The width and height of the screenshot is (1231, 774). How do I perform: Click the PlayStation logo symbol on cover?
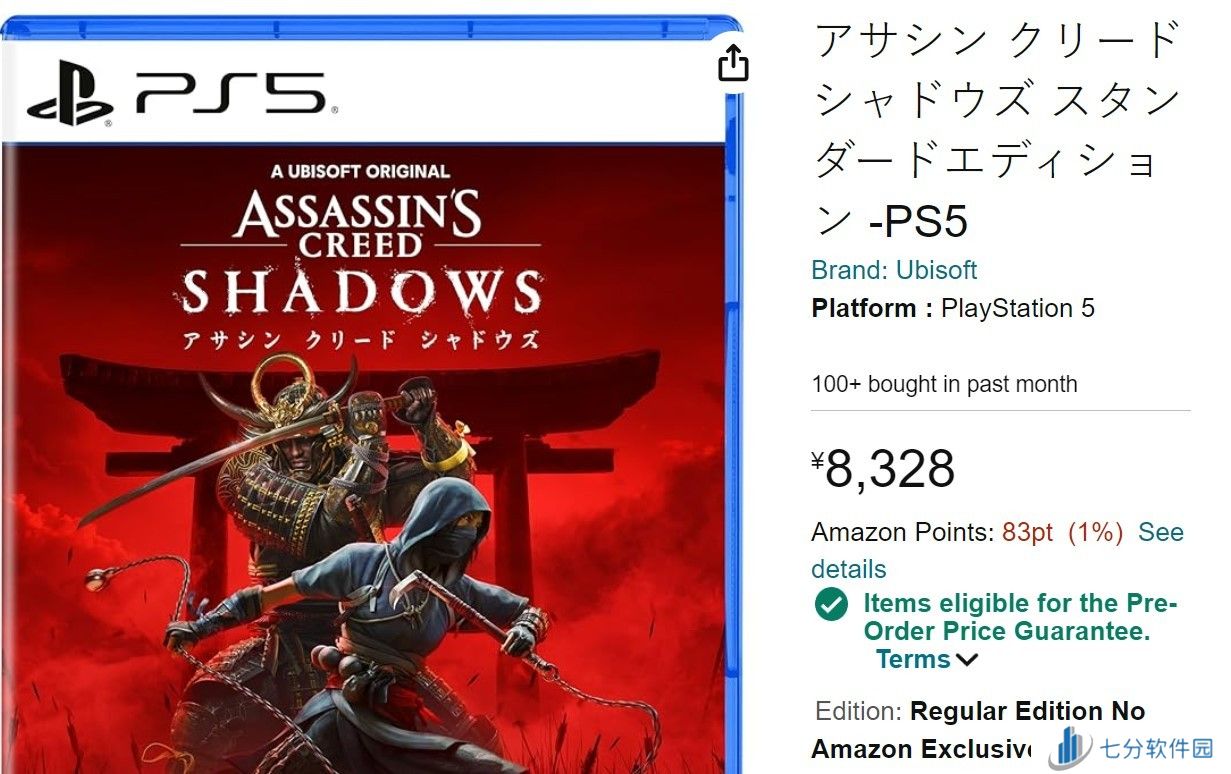pyautogui.click(x=70, y=94)
